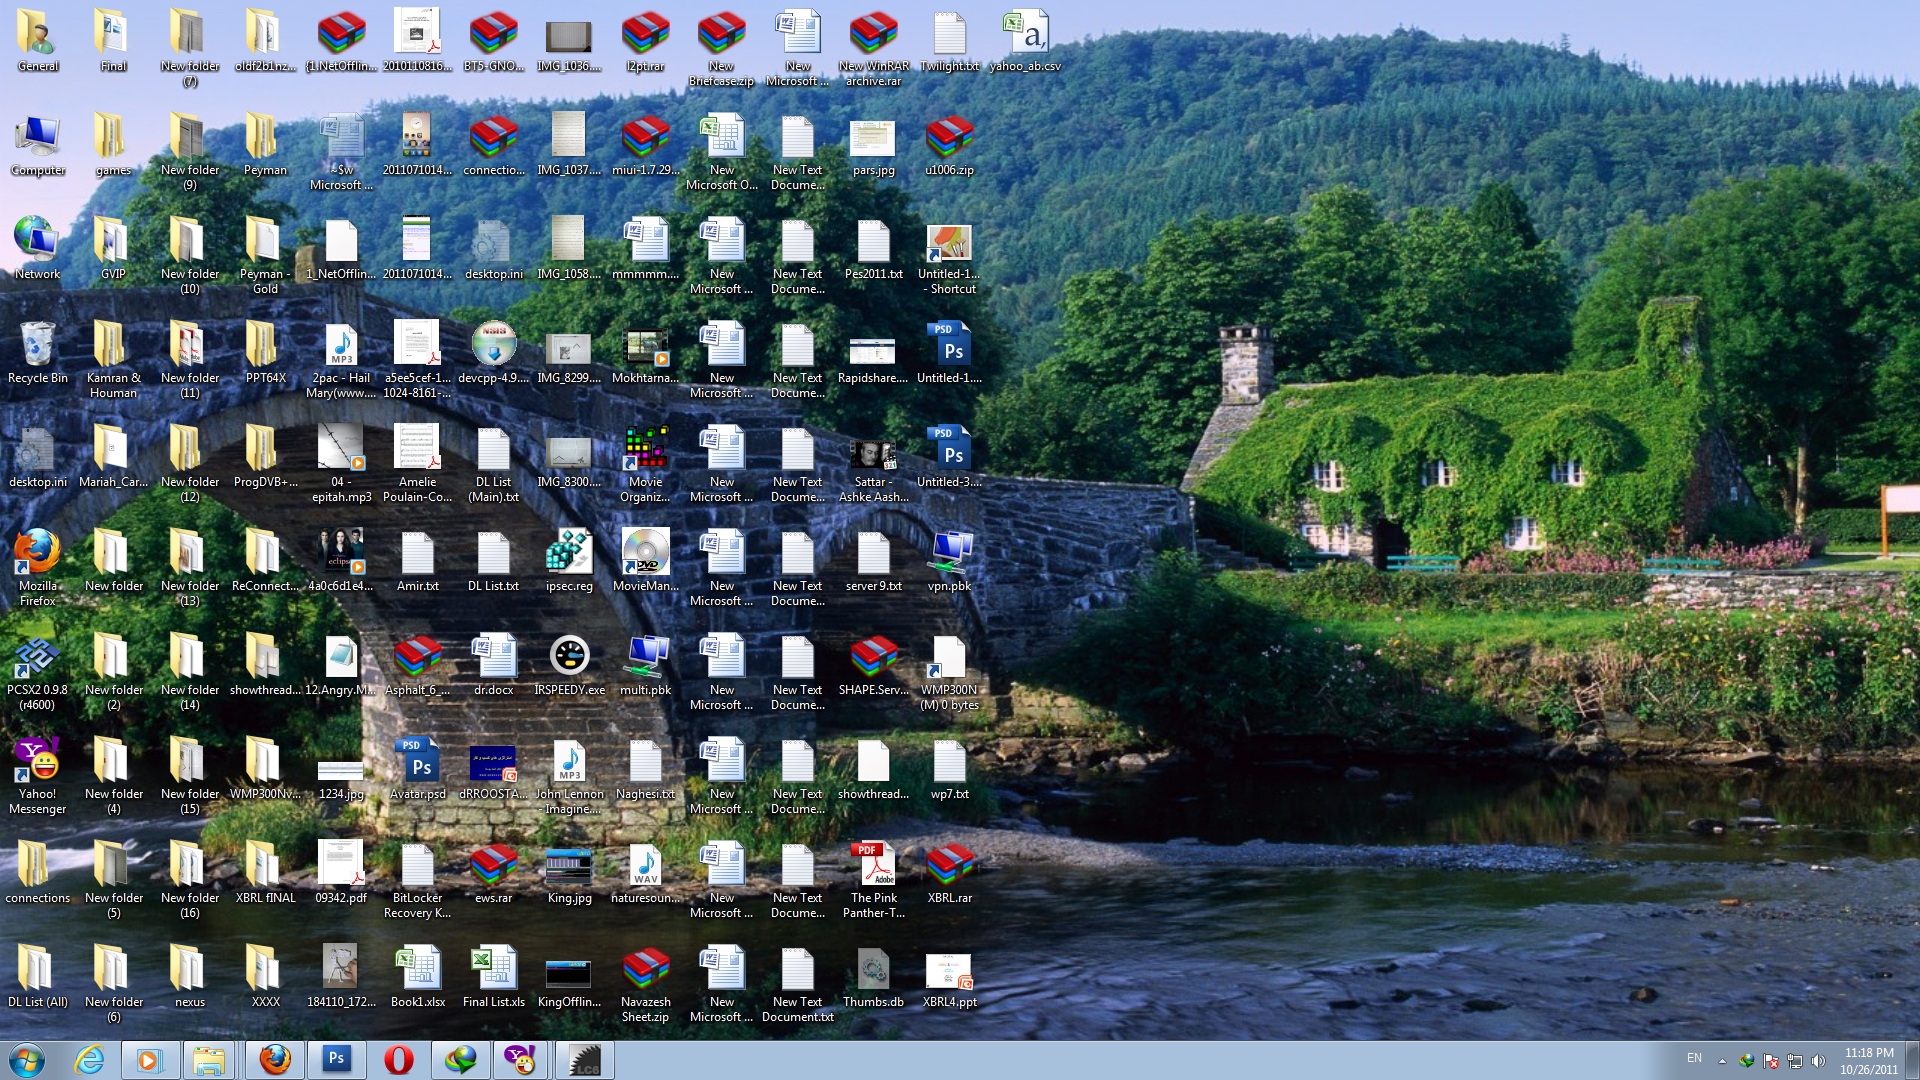Open the LCS taskbar application
1920x1080 pixels.
tap(585, 1060)
